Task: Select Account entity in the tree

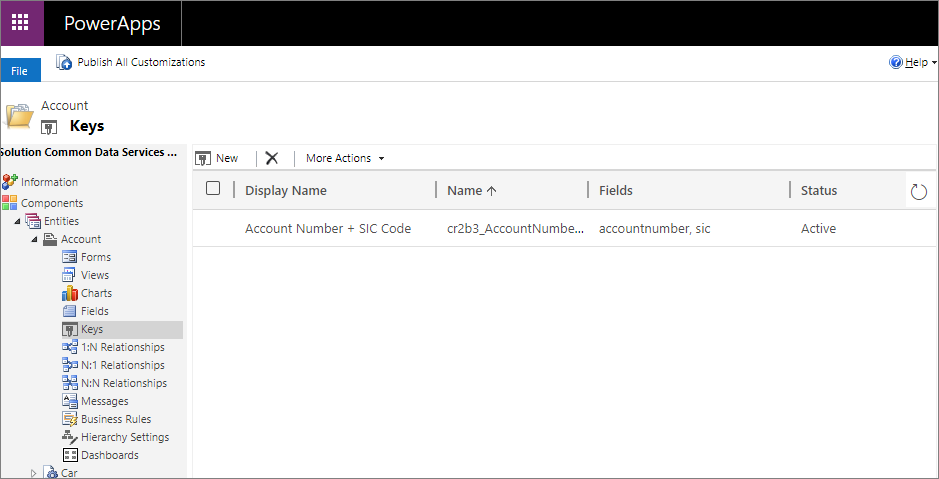Action: [81, 239]
